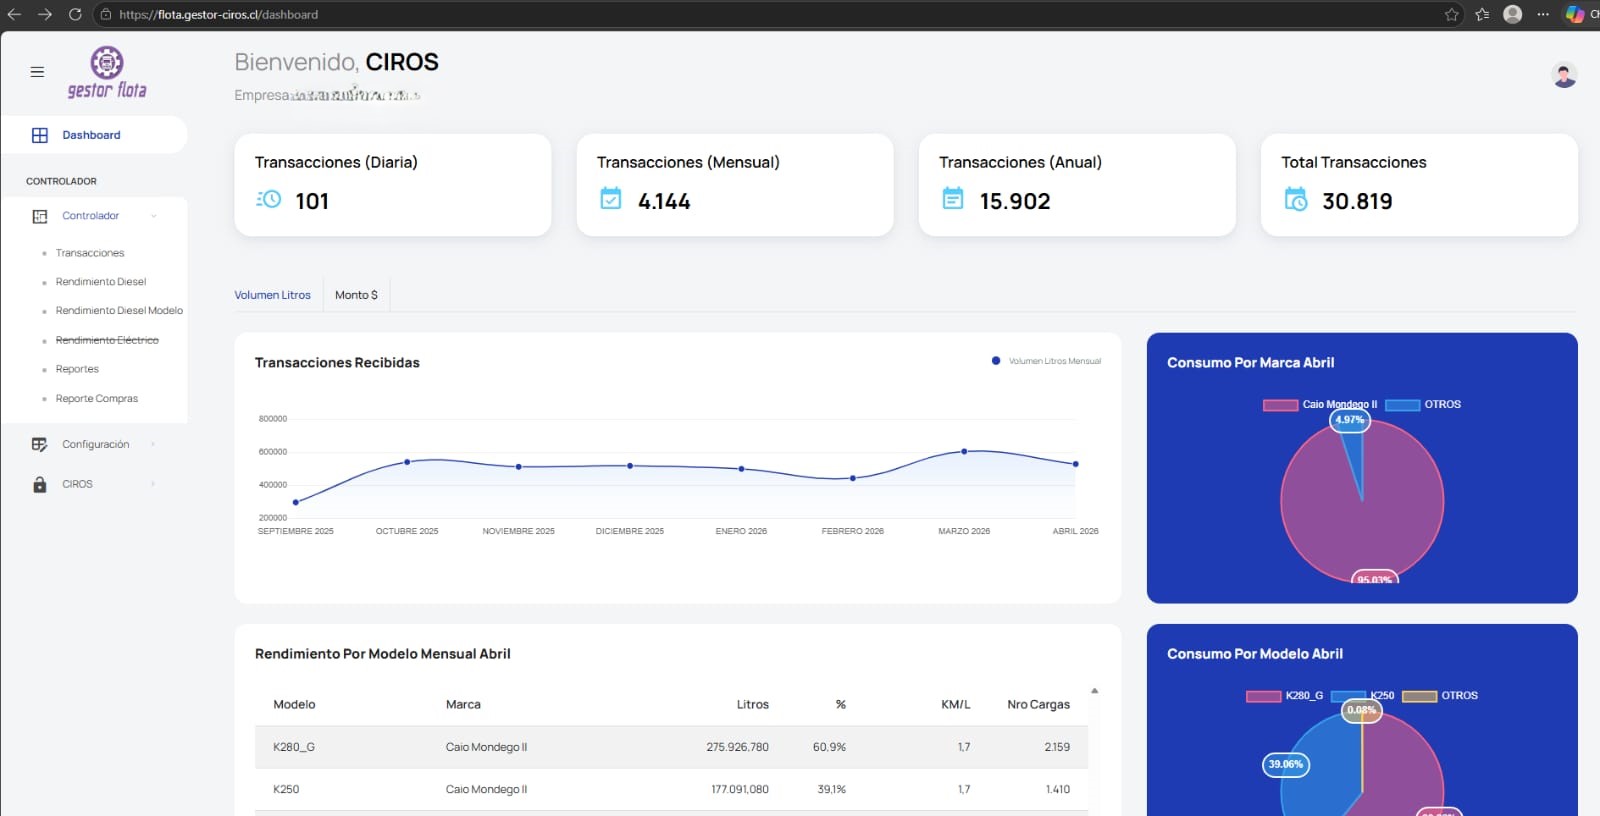Image resolution: width=1600 pixels, height=816 pixels.
Task: Click the annual transactions calendar icon
Action: point(953,199)
